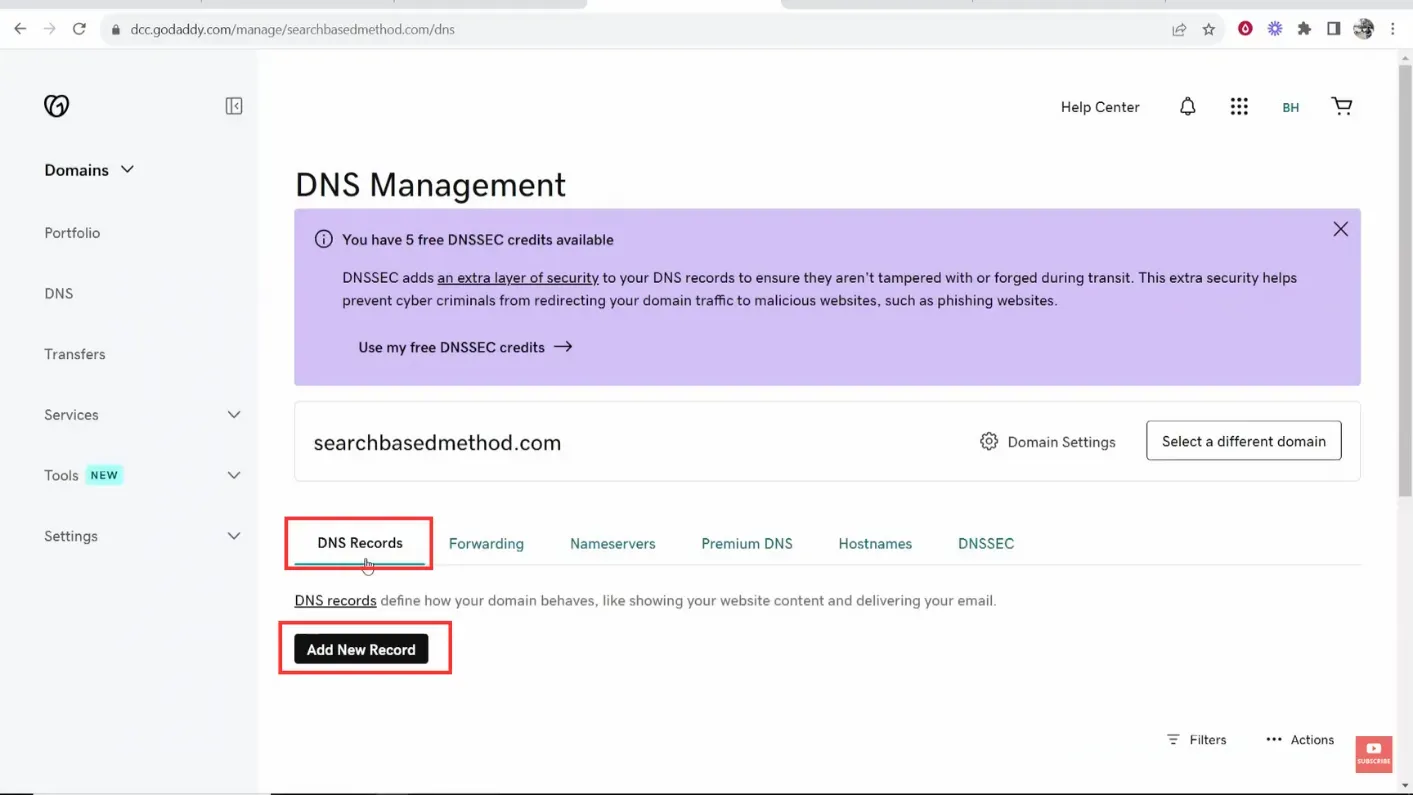
Task: Open the browser Extensions puzzle icon
Action: click(x=1304, y=29)
